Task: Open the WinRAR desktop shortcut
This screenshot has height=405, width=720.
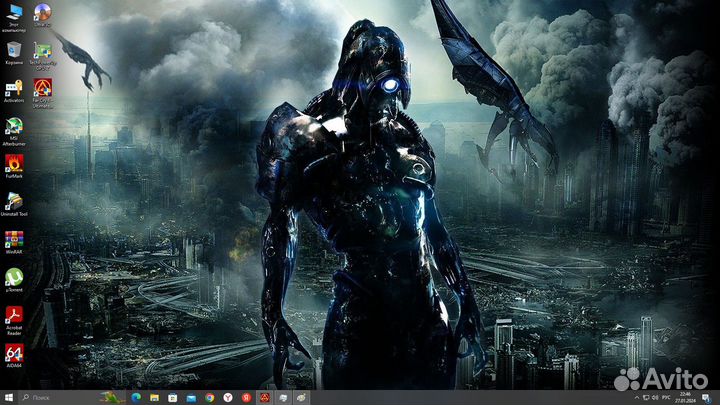Action: [x=14, y=242]
